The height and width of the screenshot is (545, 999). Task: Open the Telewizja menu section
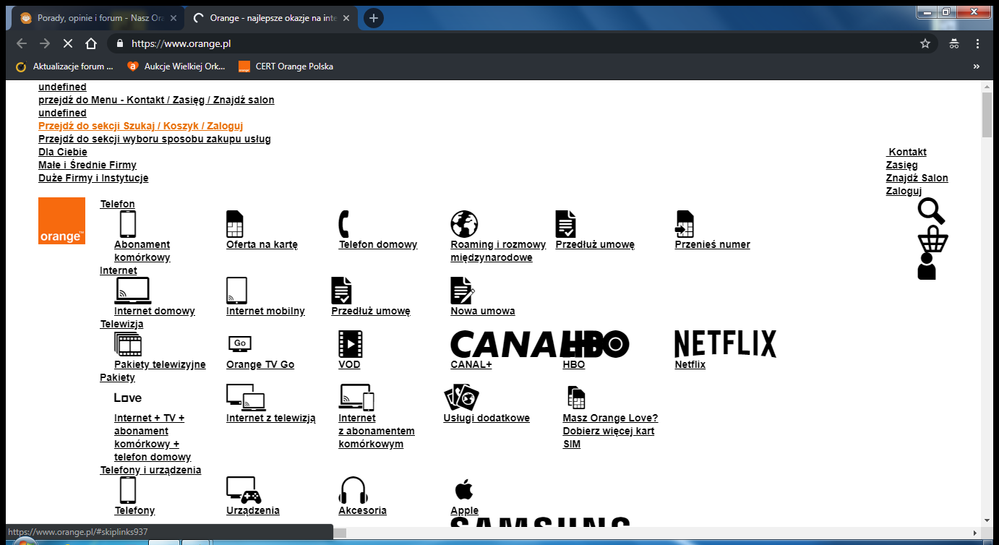121,324
